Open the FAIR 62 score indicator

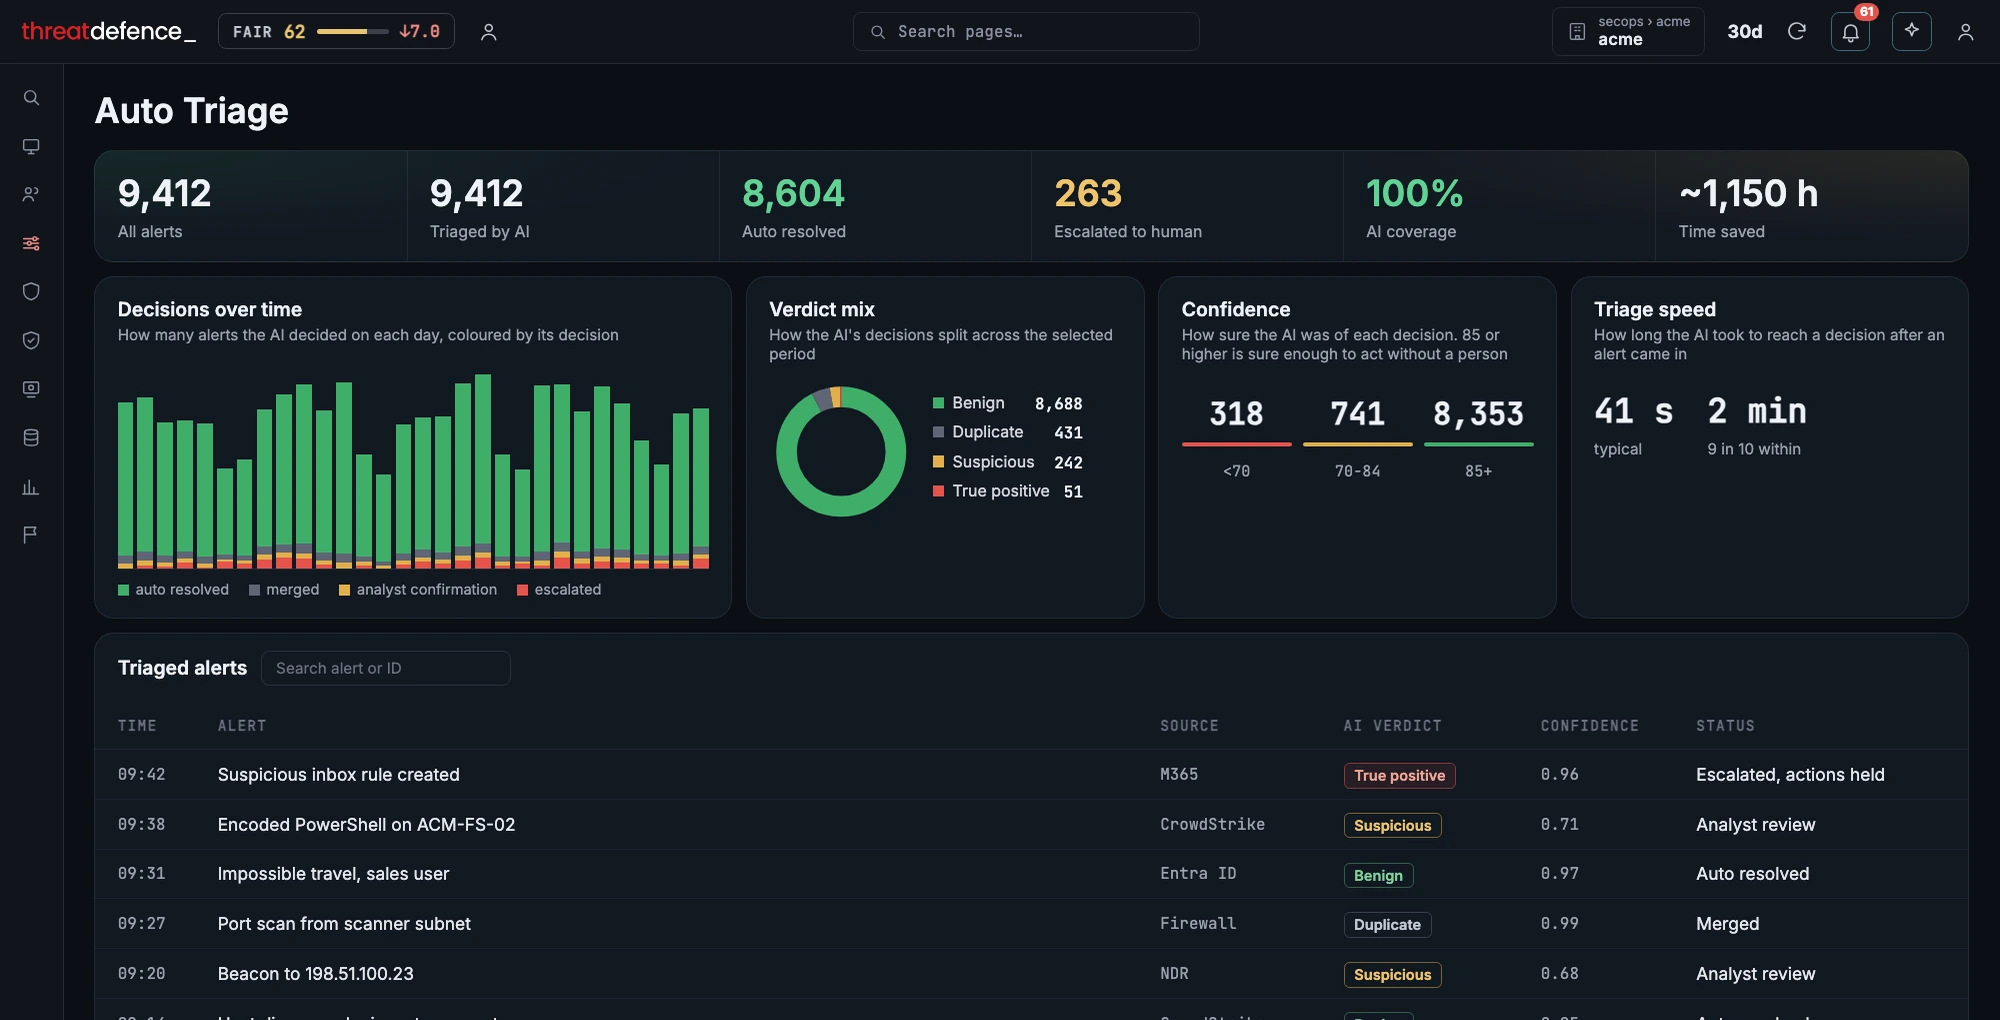click(336, 31)
